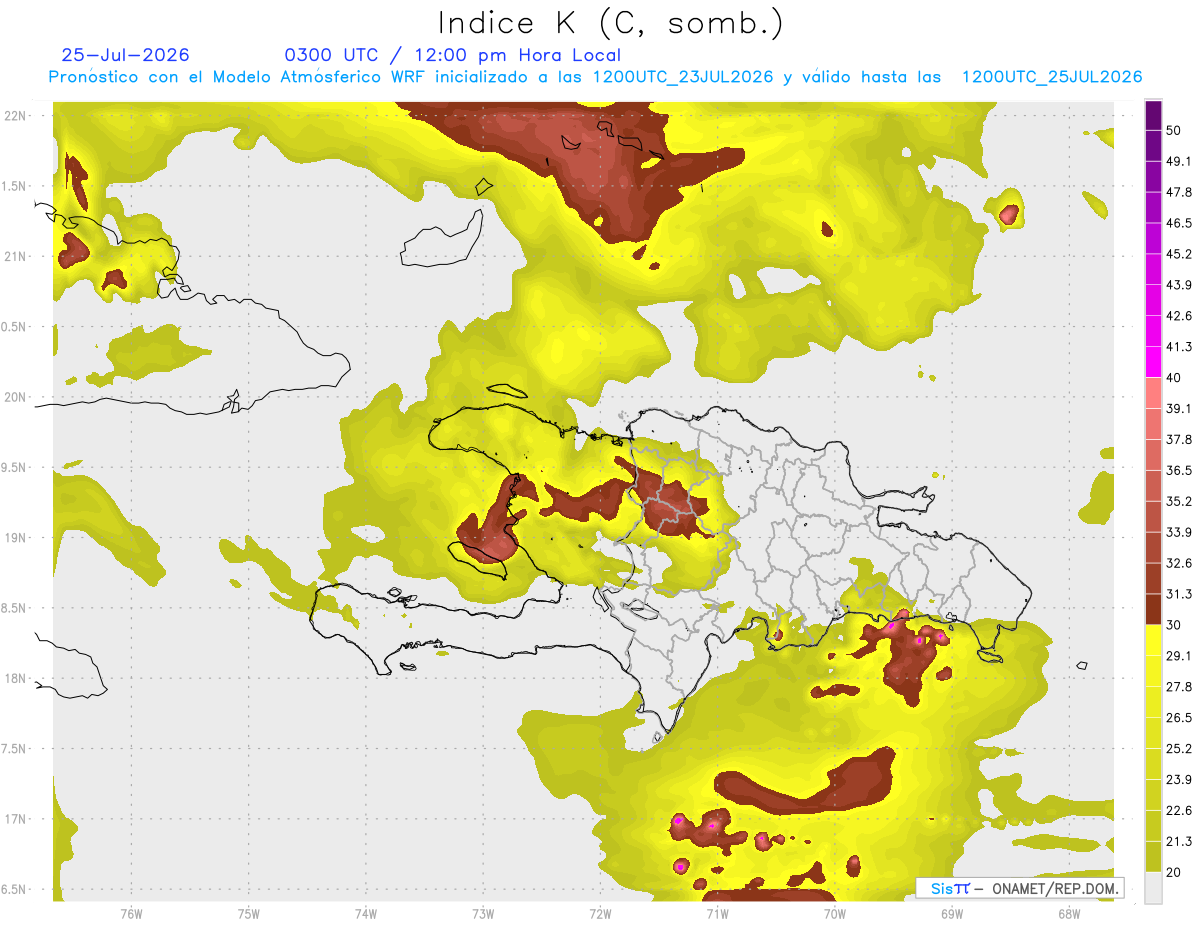Click colorbar value "31.3"
This screenshot has width=1200, height=927.
[x=1178, y=594]
